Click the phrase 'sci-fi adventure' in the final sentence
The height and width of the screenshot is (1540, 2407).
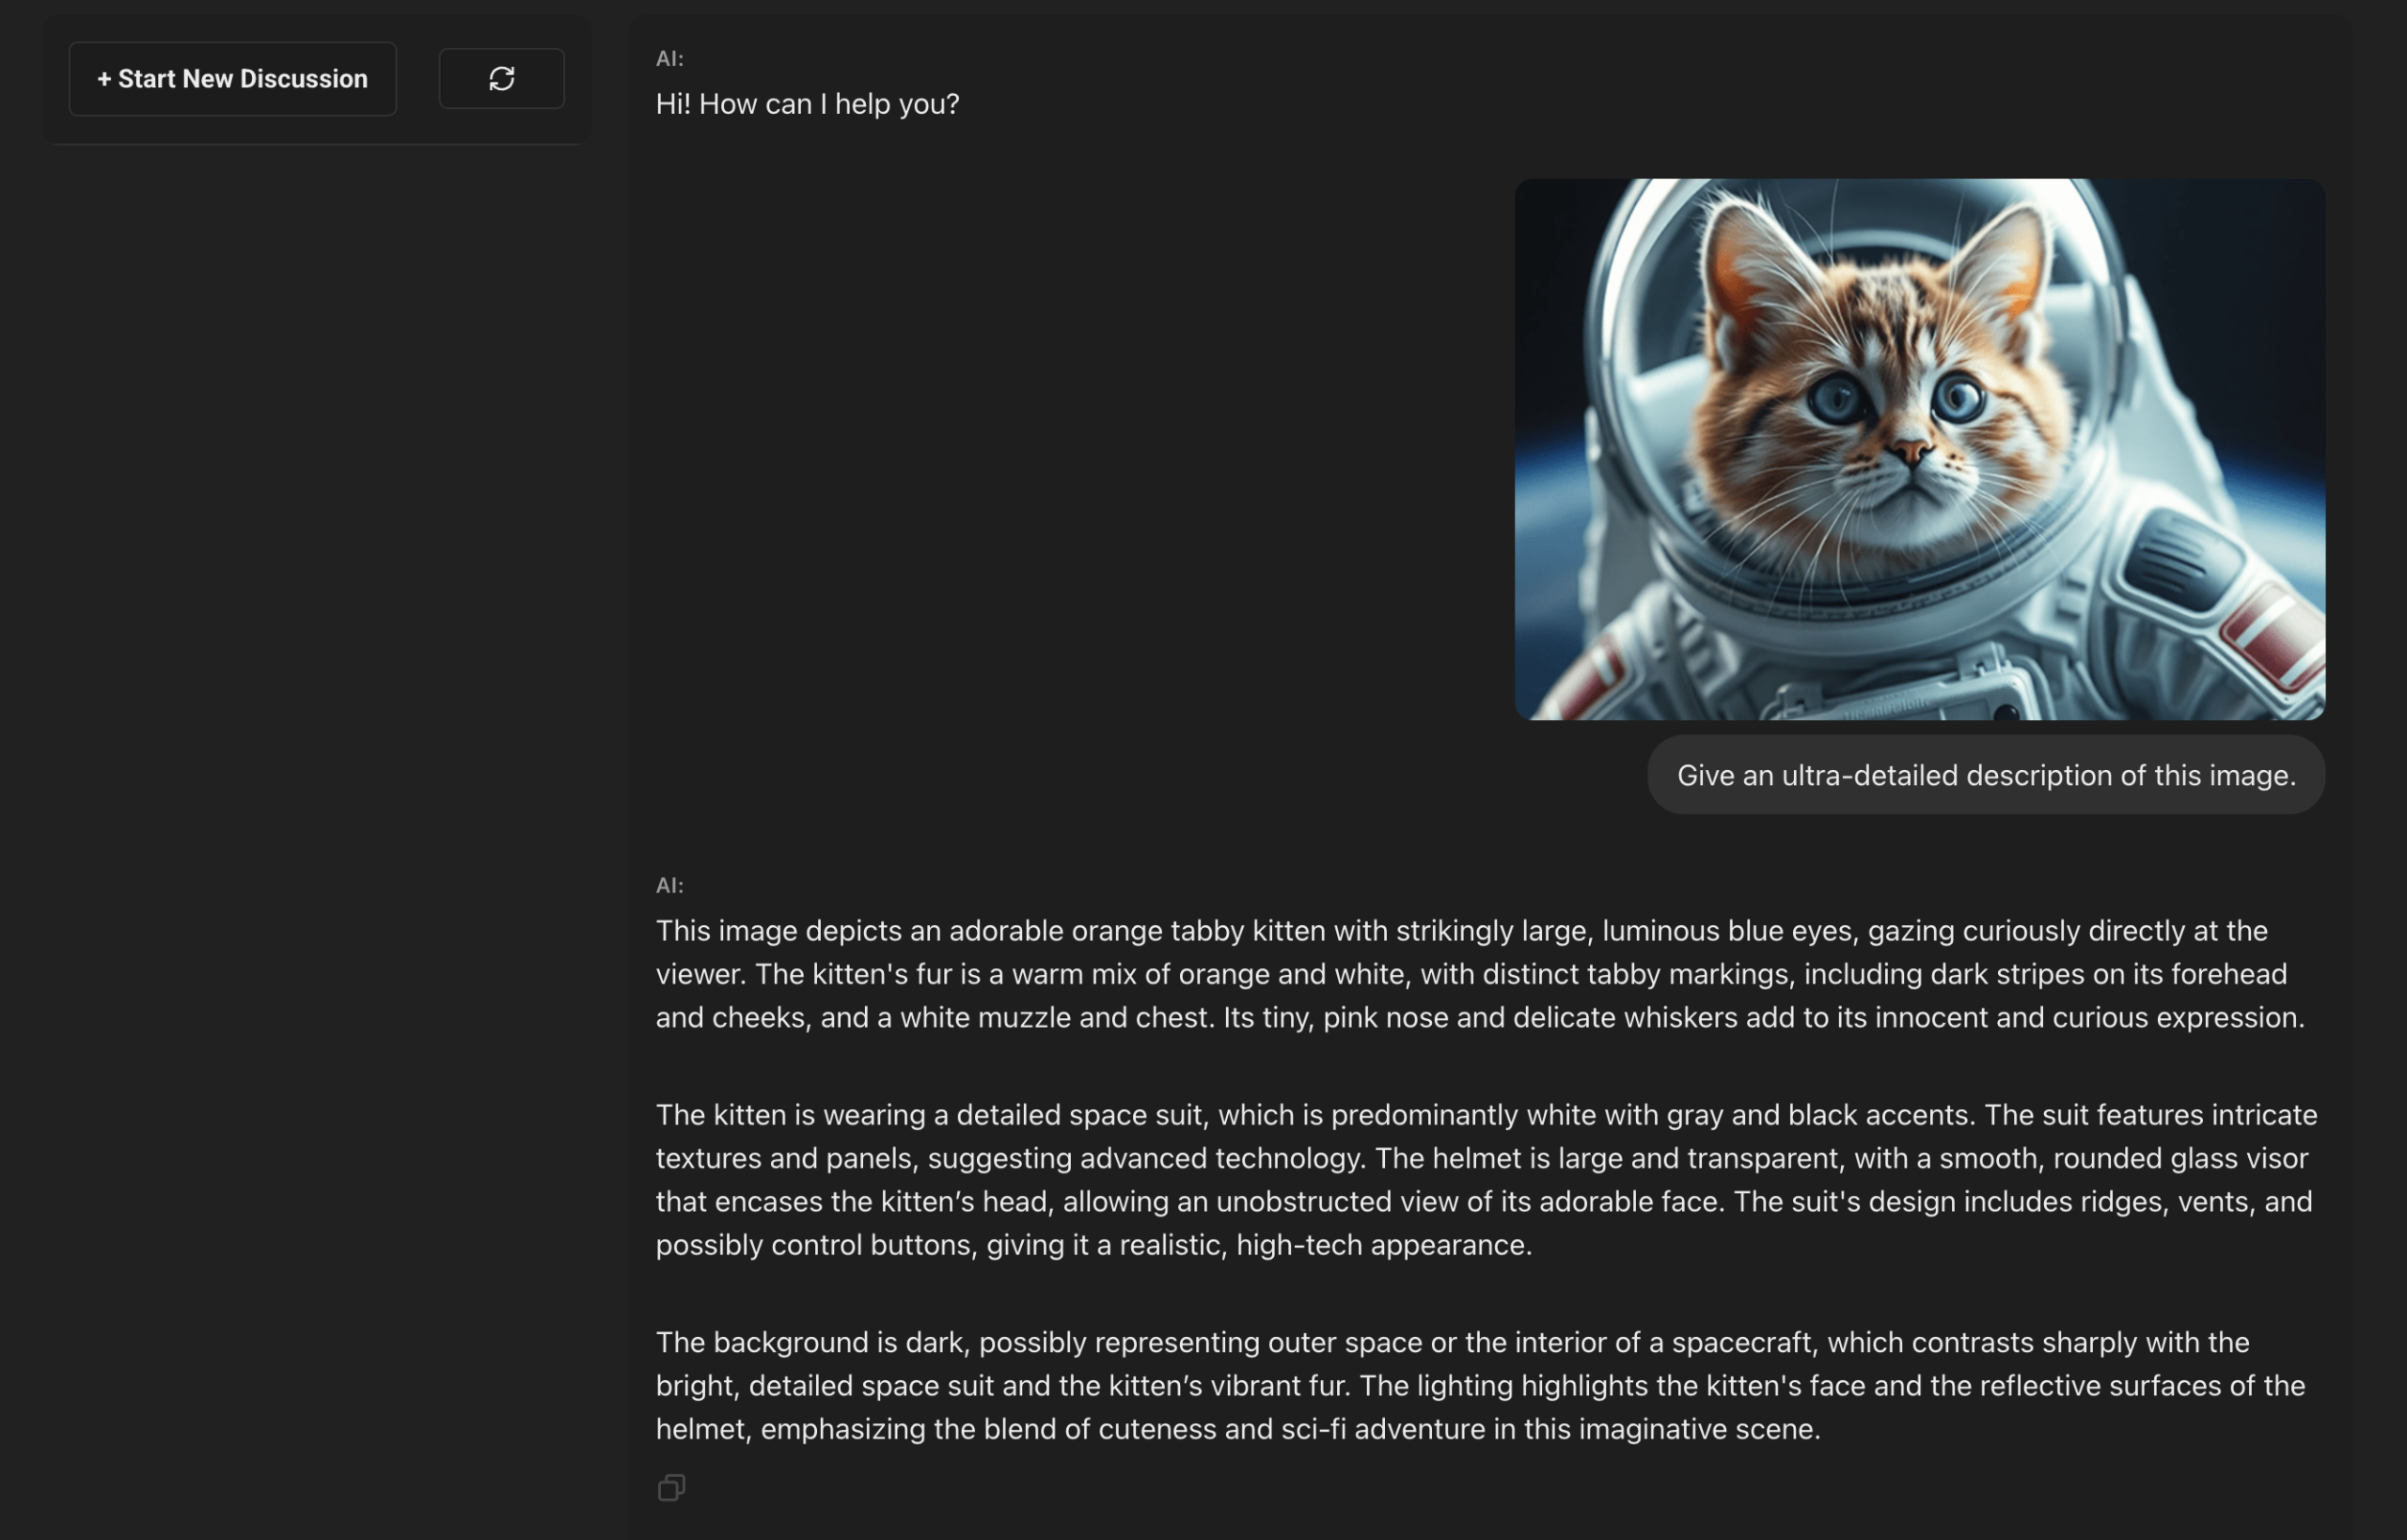pos(1383,1429)
